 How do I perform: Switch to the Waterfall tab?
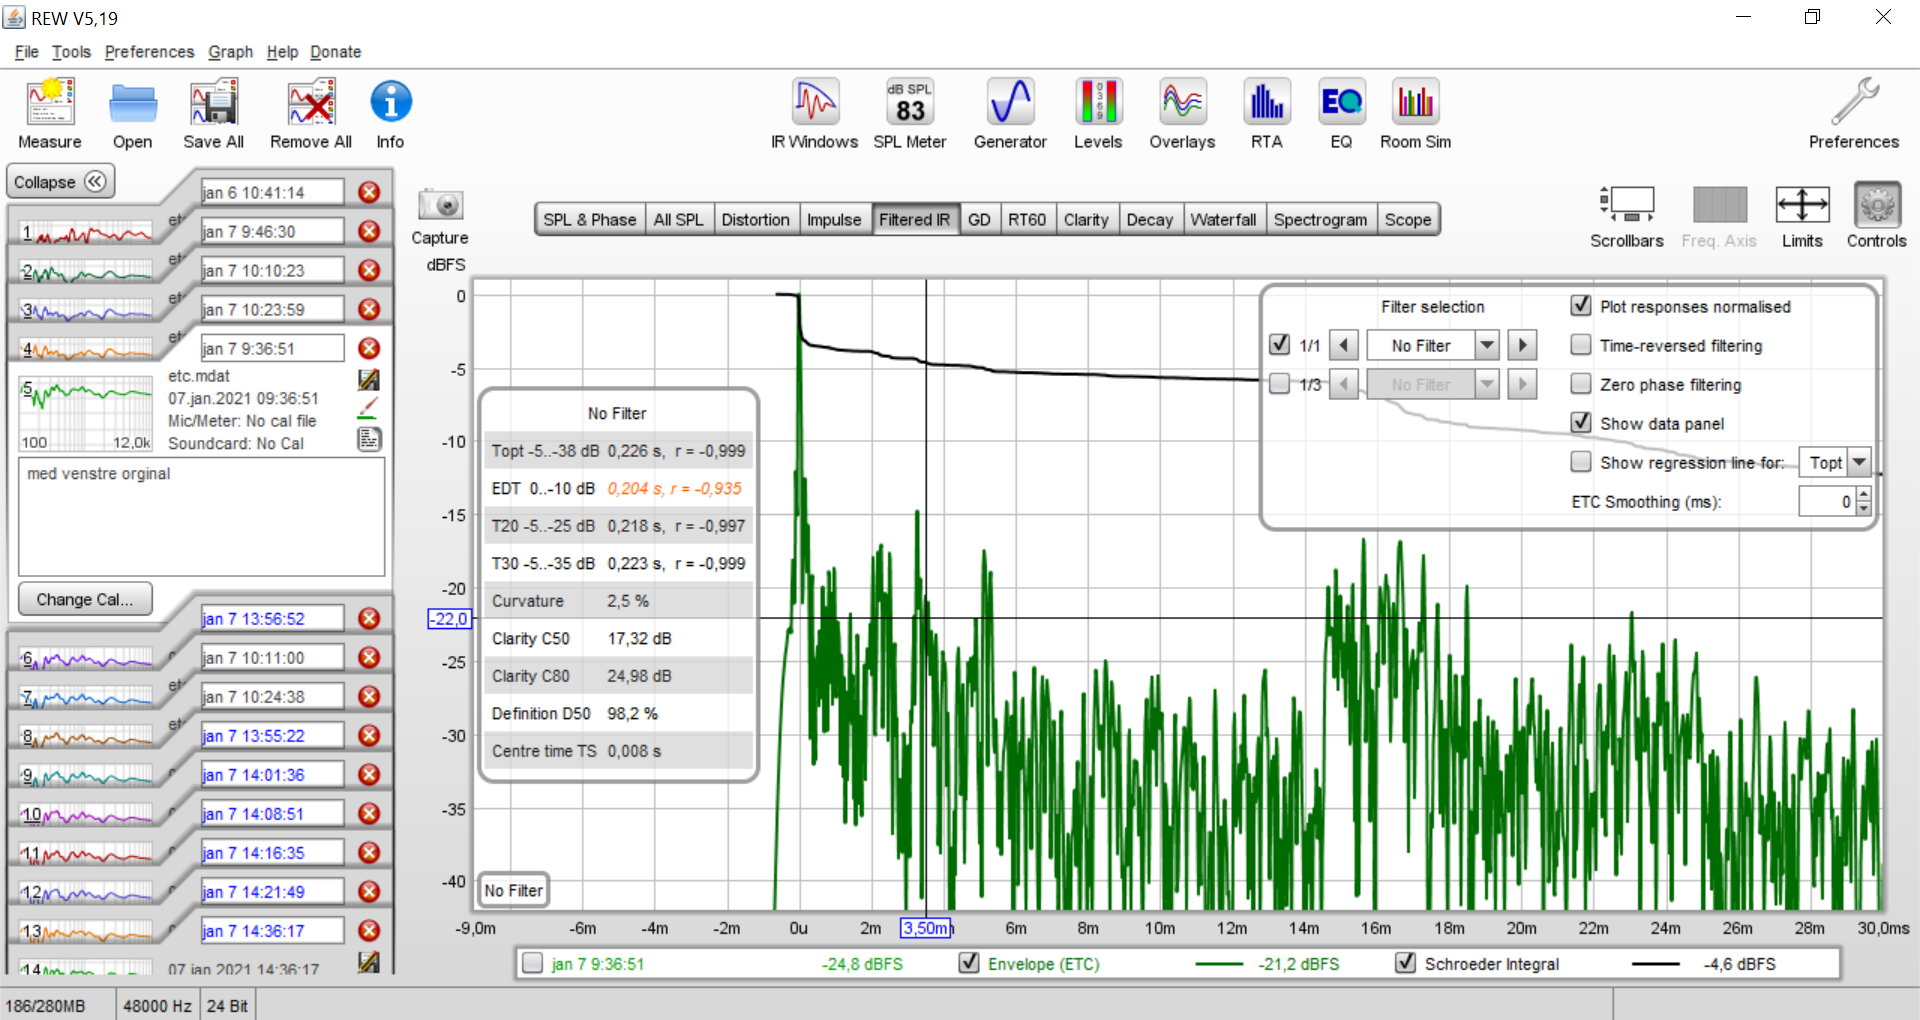click(x=1223, y=219)
